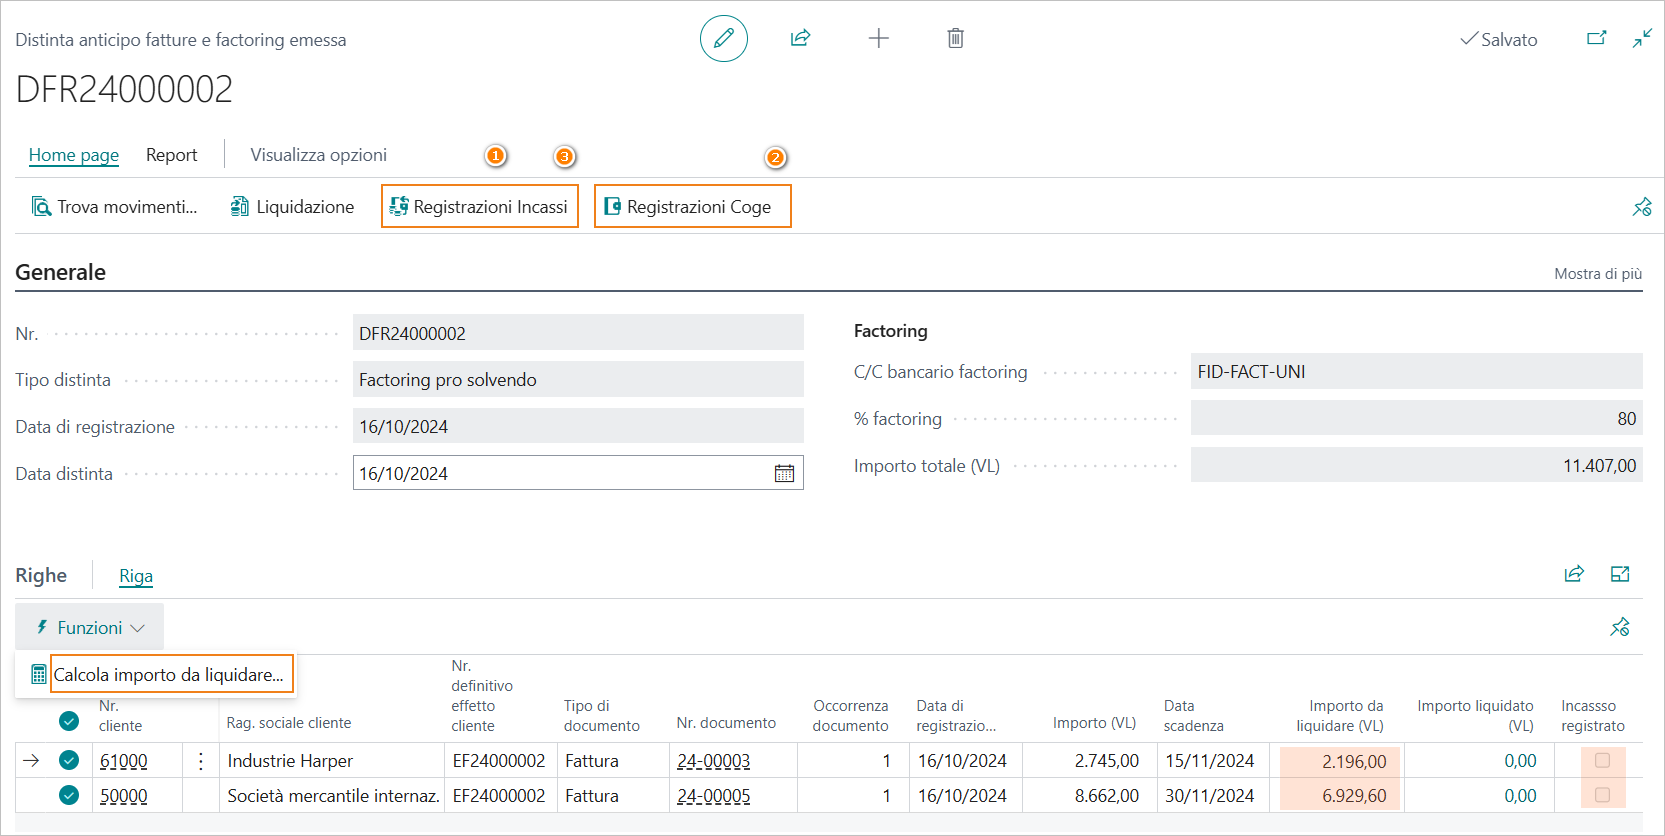Share the Righe section icon
The image size is (1665, 836).
click(x=1574, y=574)
